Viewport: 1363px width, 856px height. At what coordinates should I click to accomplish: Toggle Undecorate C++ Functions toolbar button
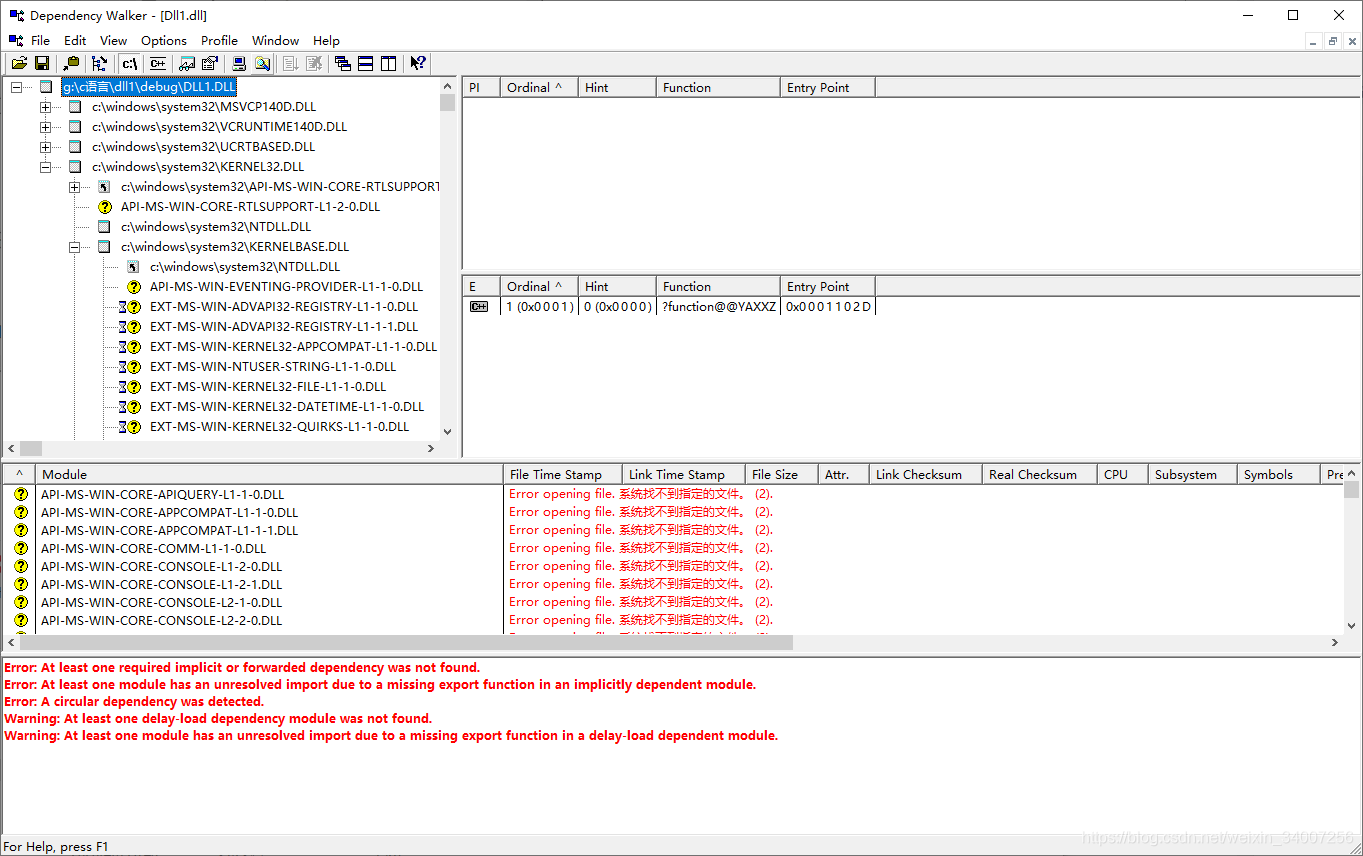tap(157, 63)
